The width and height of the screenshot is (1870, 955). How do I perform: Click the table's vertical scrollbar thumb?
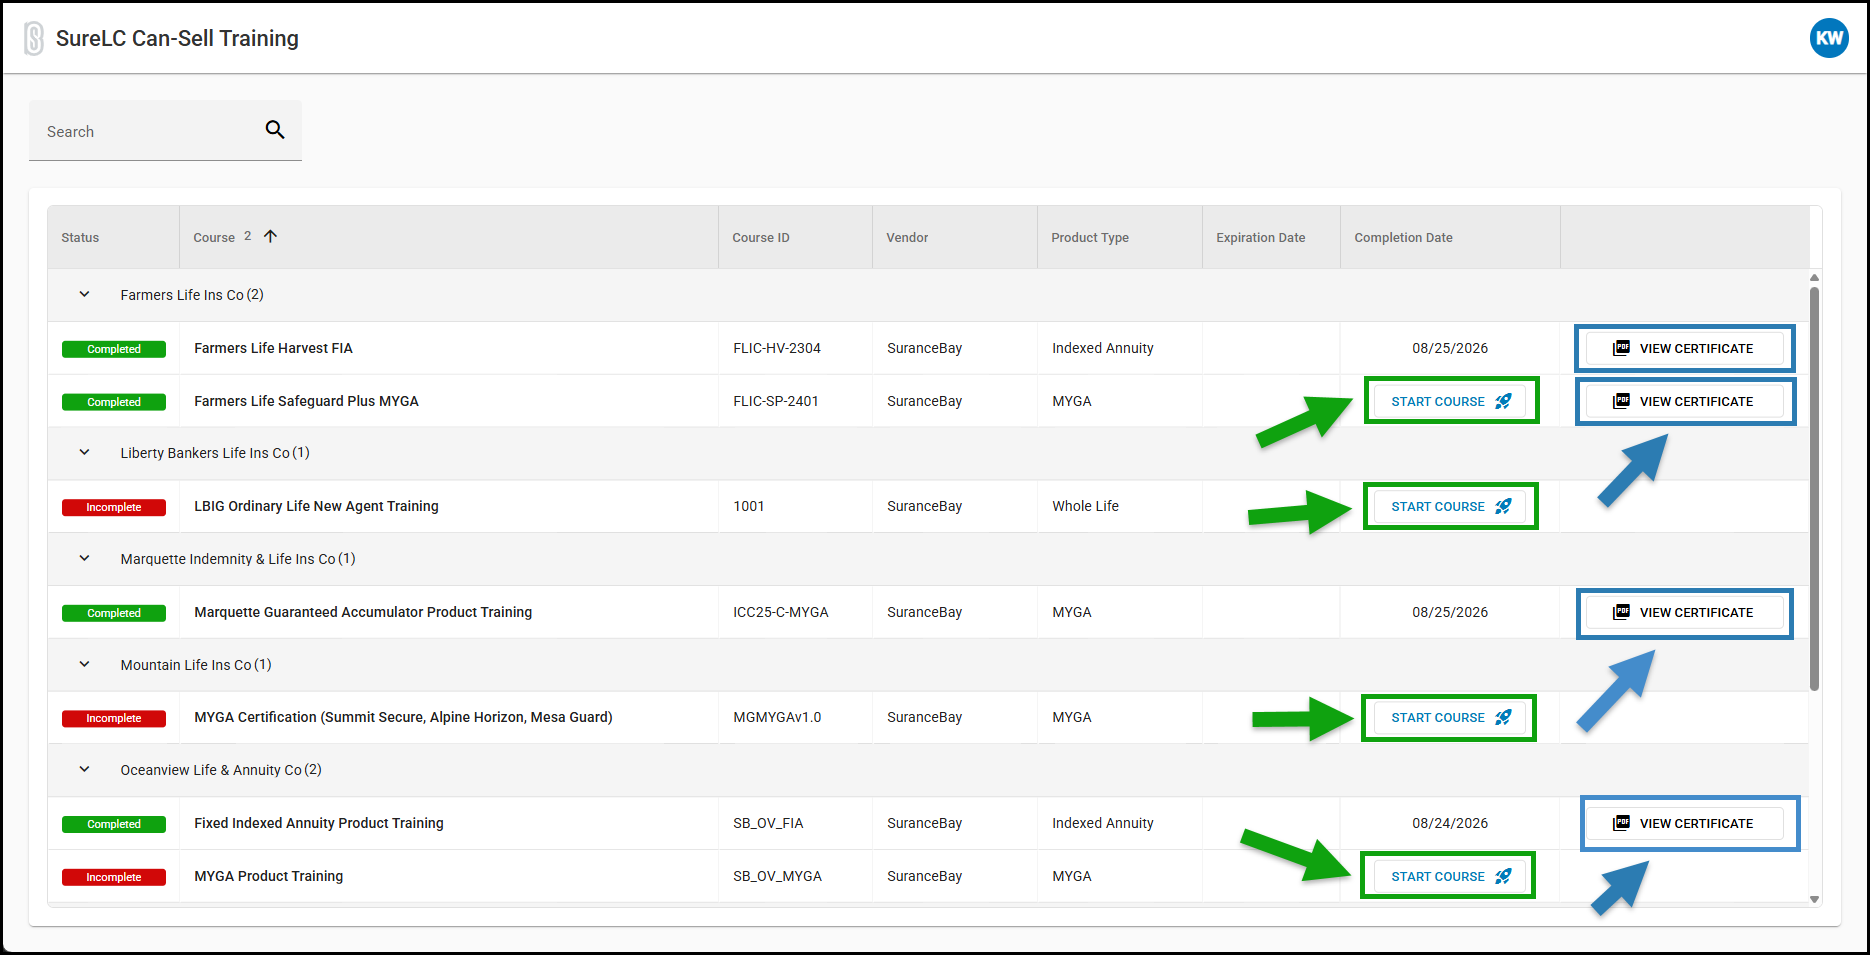[x=1814, y=488]
